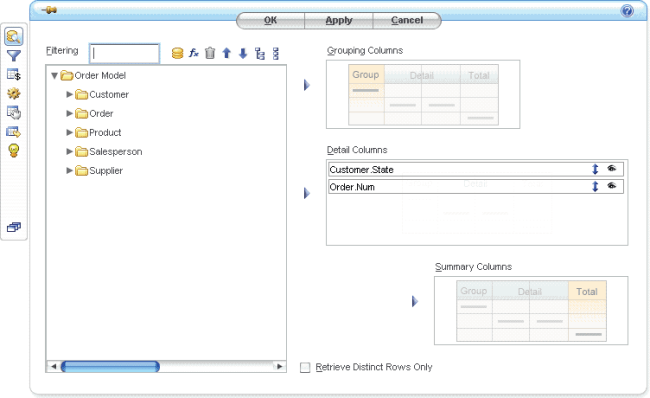
Task: Click the move up arrow icon
Action: [226, 53]
